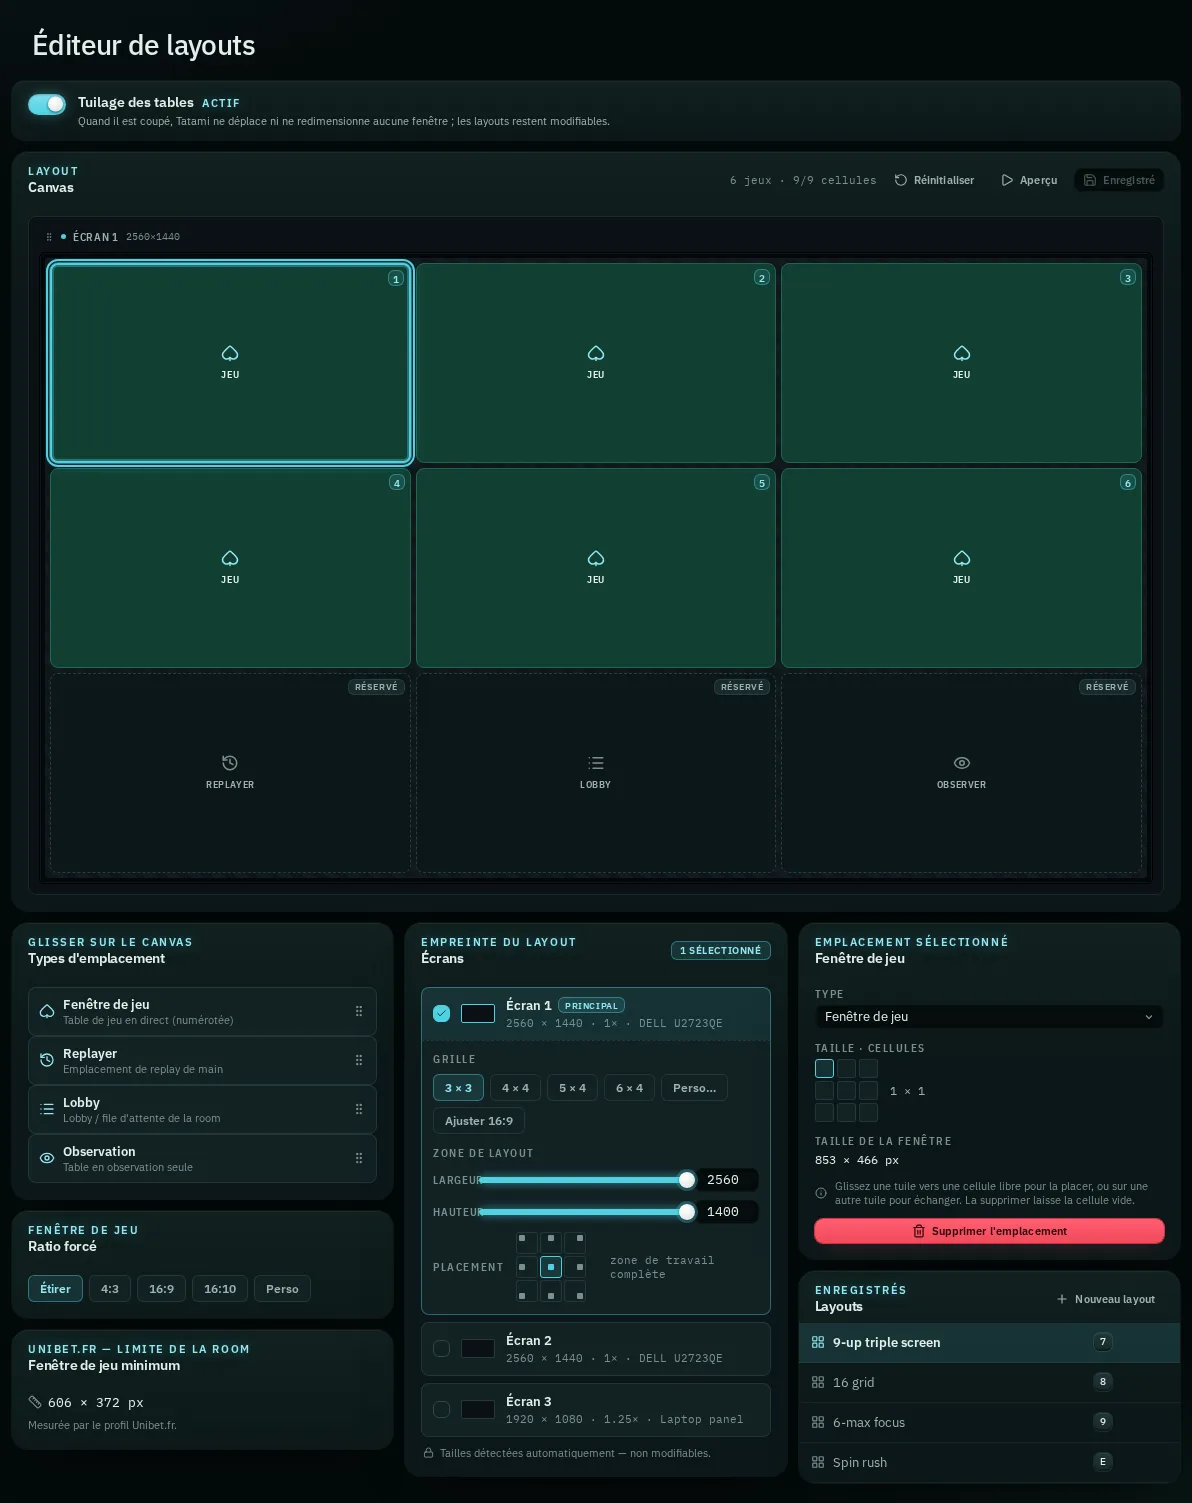Choose the 5 × 4 grid preset
This screenshot has width=1192, height=1503.
pyautogui.click(x=573, y=1088)
